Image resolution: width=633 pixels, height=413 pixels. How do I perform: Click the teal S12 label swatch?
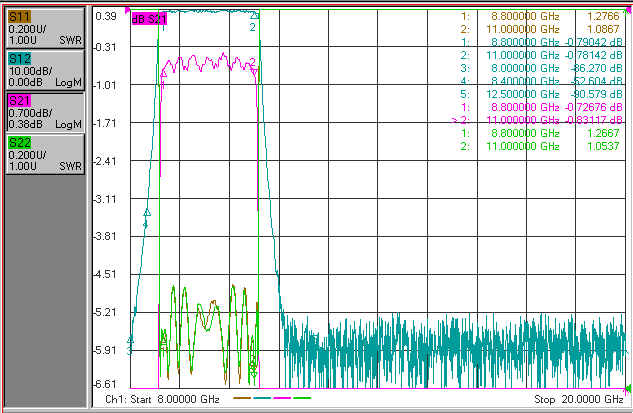pyautogui.click(x=19, y=59)
